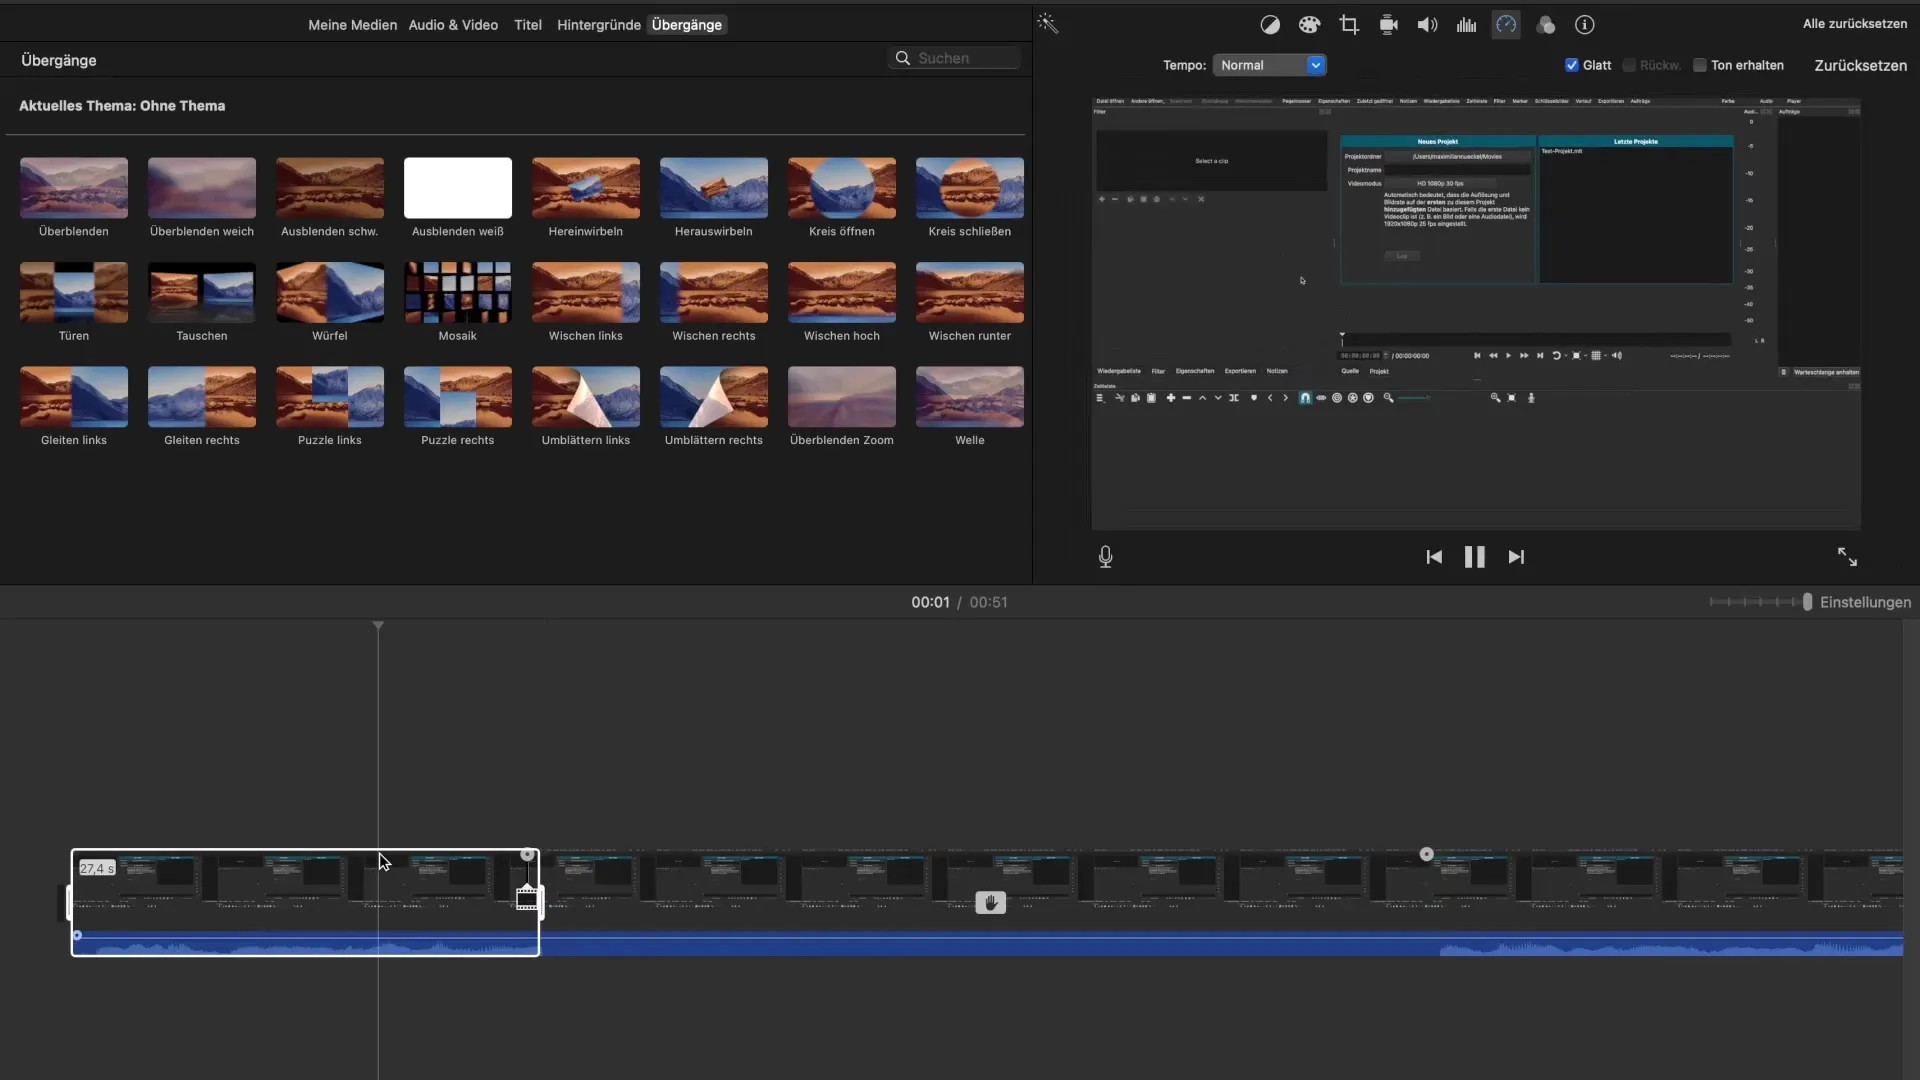Click the 27,4 s duration label on clip
This screenshot has width=1920, height=1080.
click(x=97, y=868)
